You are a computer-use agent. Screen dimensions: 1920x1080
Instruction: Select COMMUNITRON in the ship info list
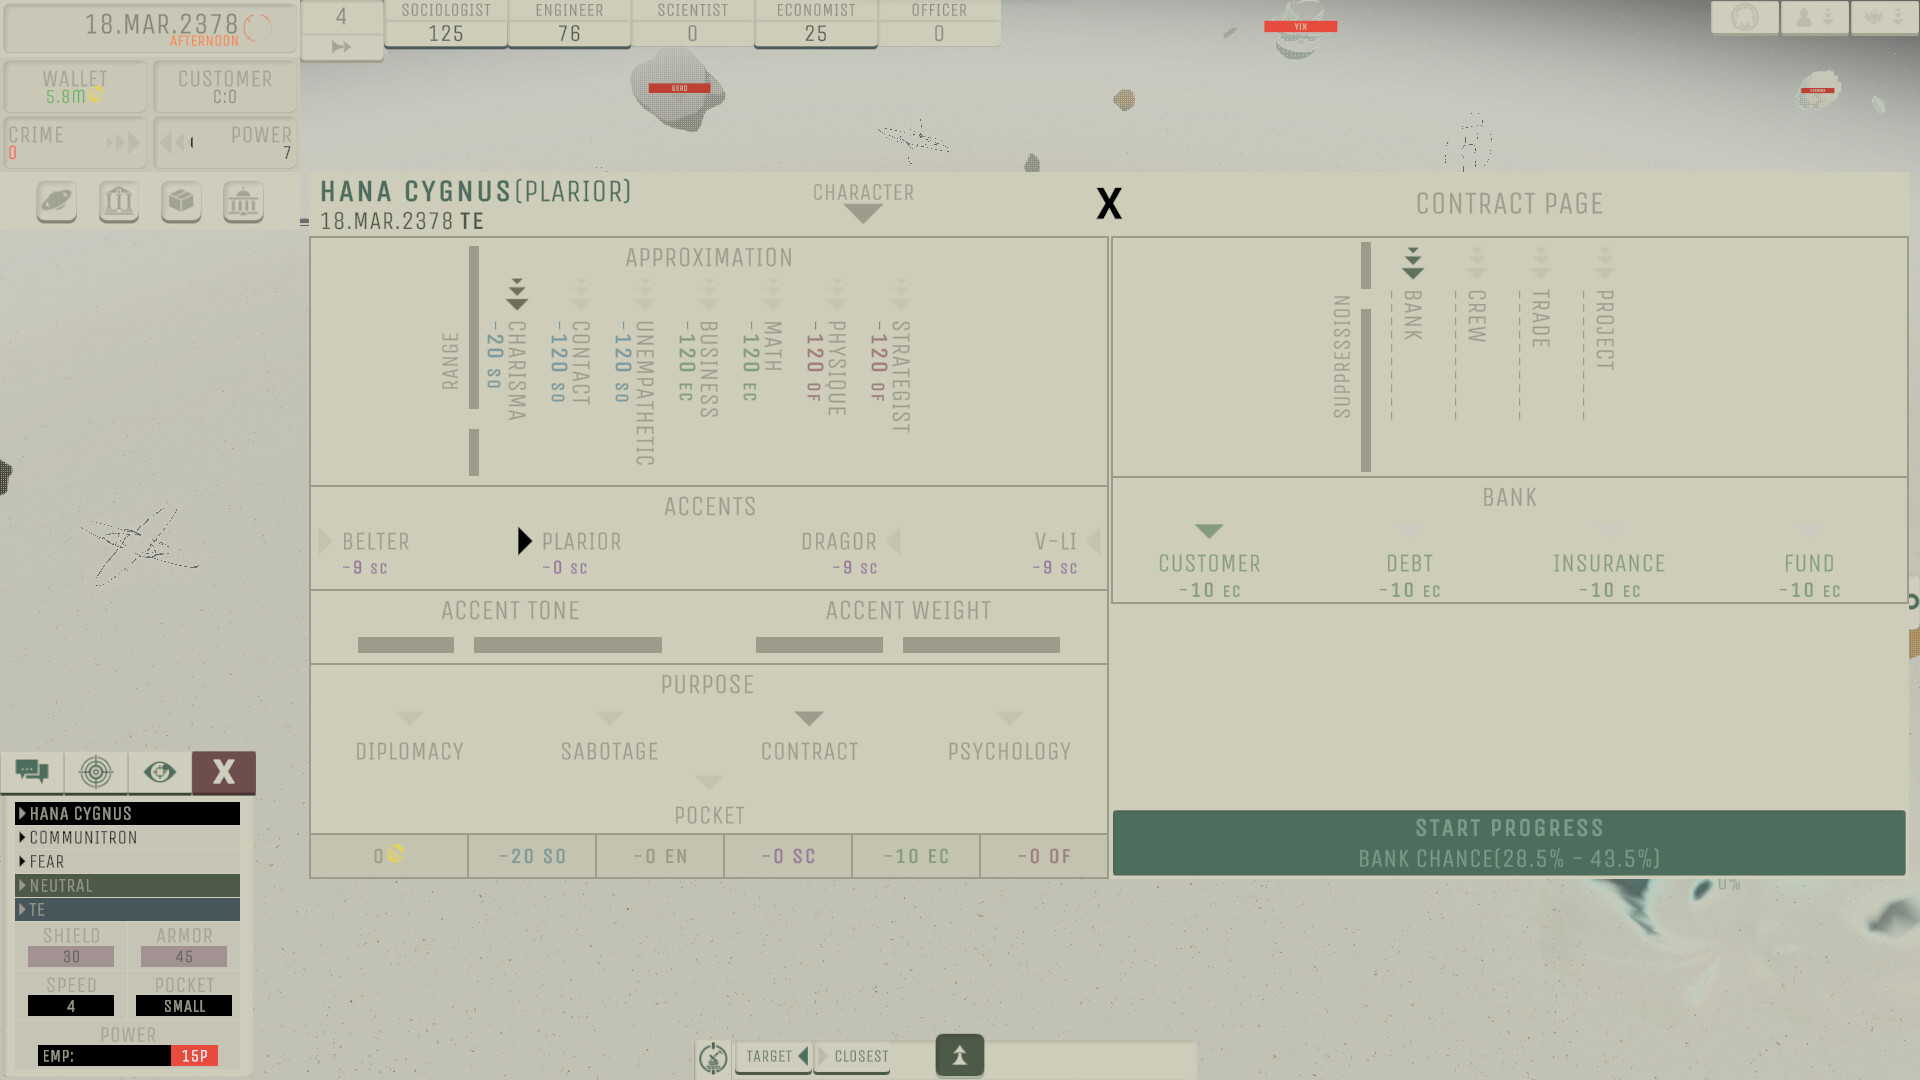[x=80, y=837]
